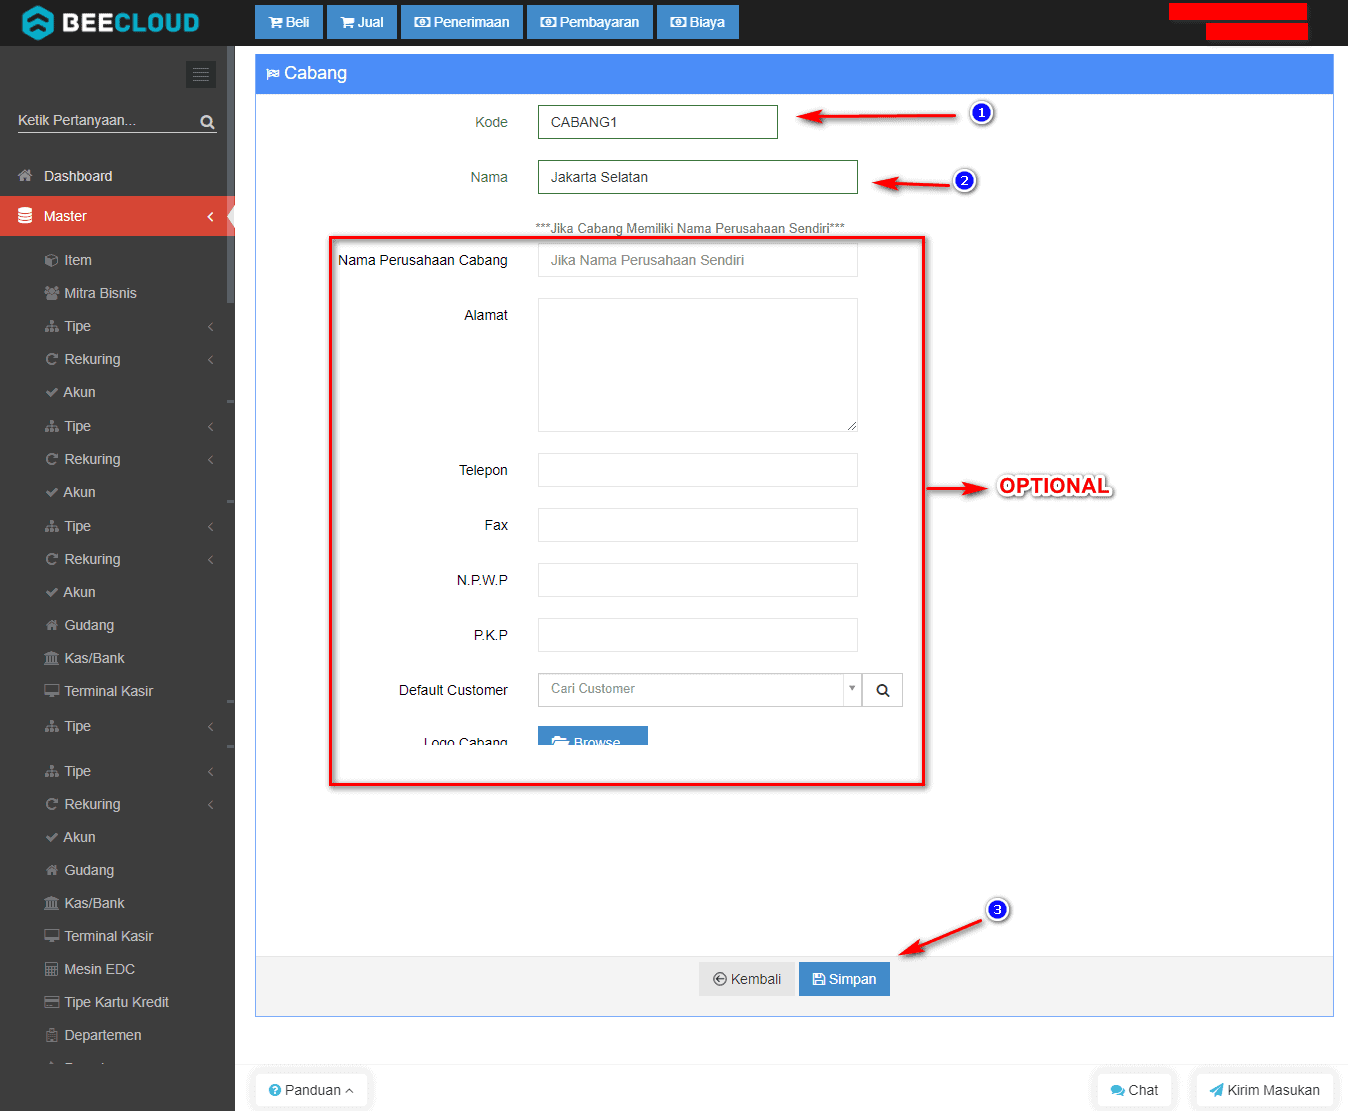This screenshot has width=1348, height=1111.
Task: Focus the Telepon input field
Action: click(x=697, y=470)
